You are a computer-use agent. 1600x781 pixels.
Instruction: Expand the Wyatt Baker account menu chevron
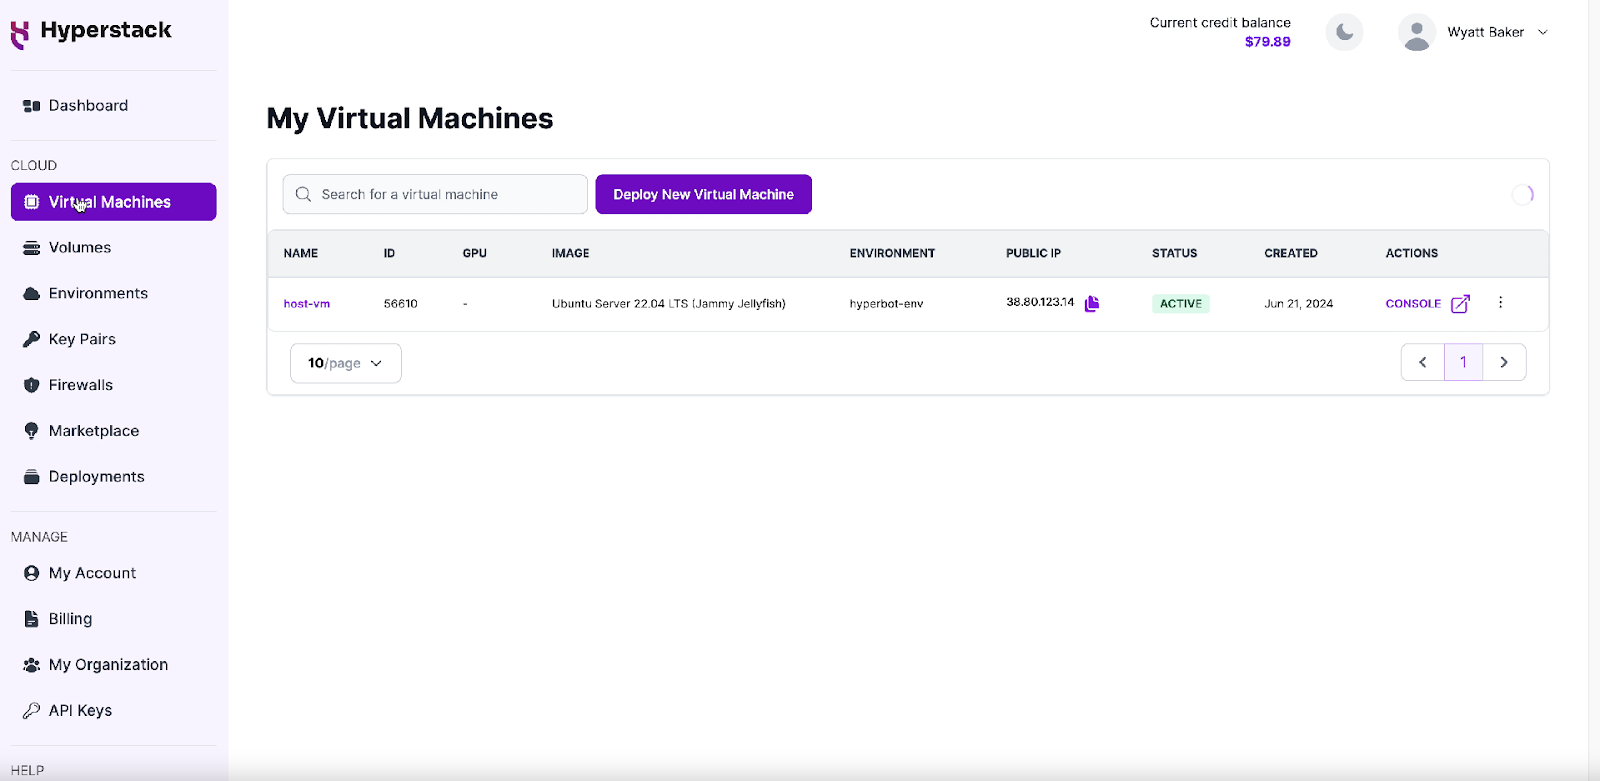(1543, 32)
